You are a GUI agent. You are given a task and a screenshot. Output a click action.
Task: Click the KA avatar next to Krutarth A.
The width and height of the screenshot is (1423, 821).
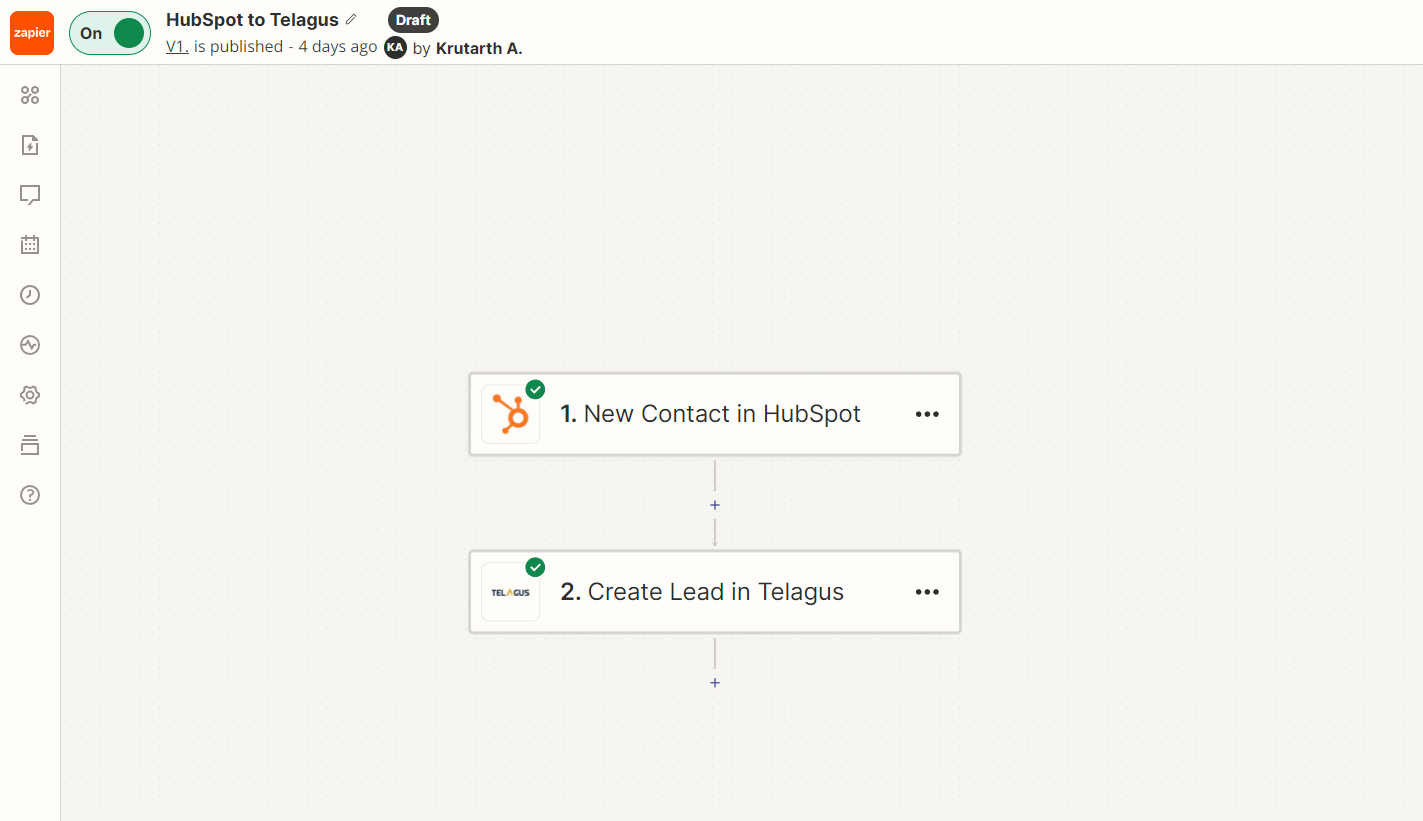pos(395,47)
